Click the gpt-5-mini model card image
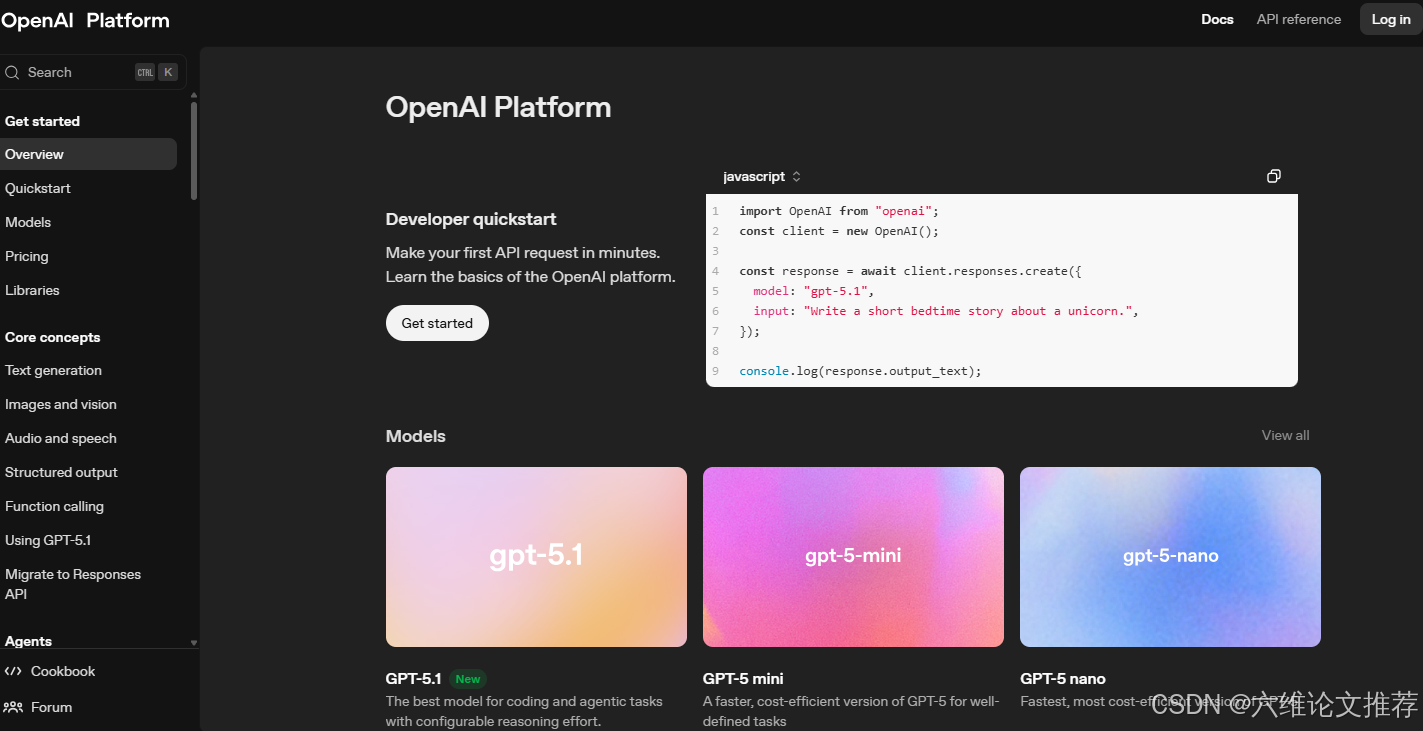1423x731 pixels. [853, 557]
